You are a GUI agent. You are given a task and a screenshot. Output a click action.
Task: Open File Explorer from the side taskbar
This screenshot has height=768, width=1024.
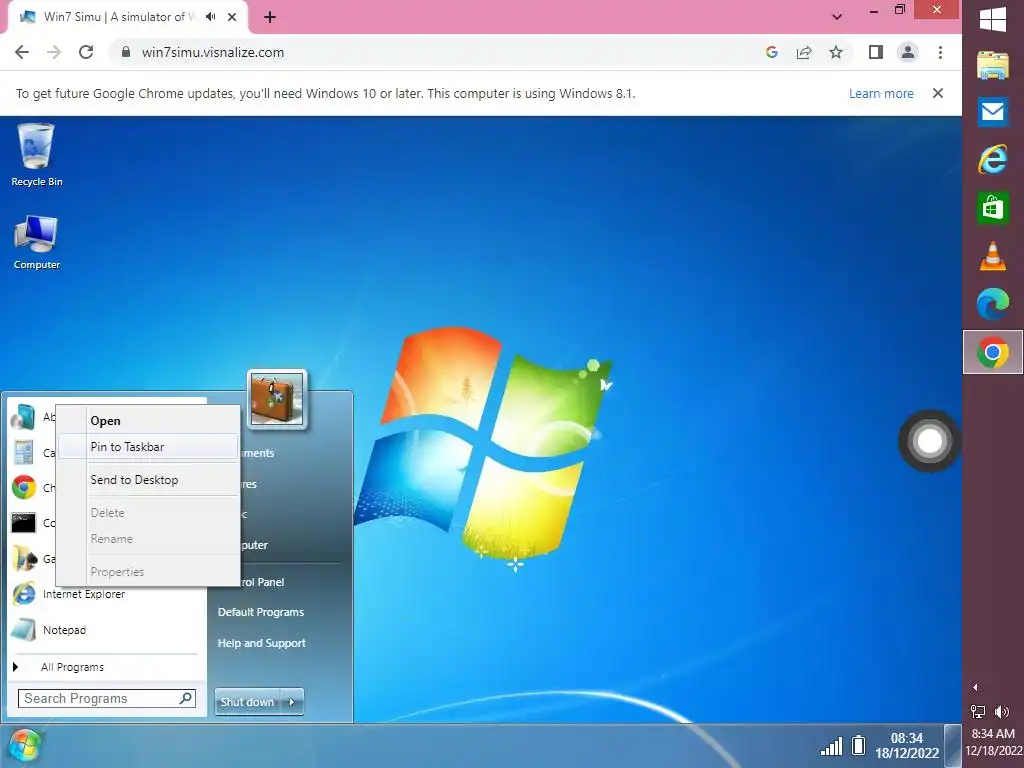[x=993, y=65]
